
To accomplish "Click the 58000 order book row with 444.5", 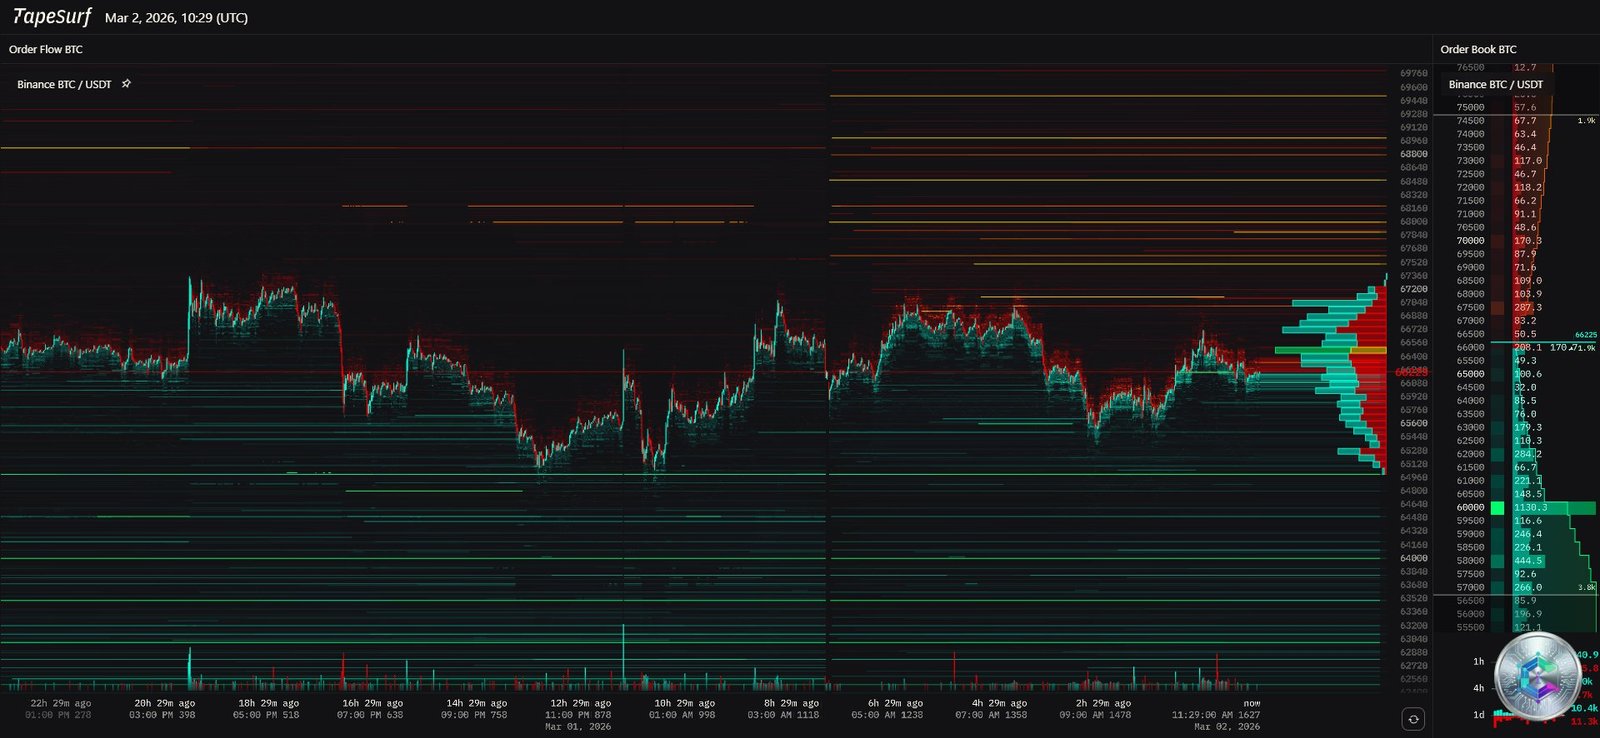I will pos(1515,561).
